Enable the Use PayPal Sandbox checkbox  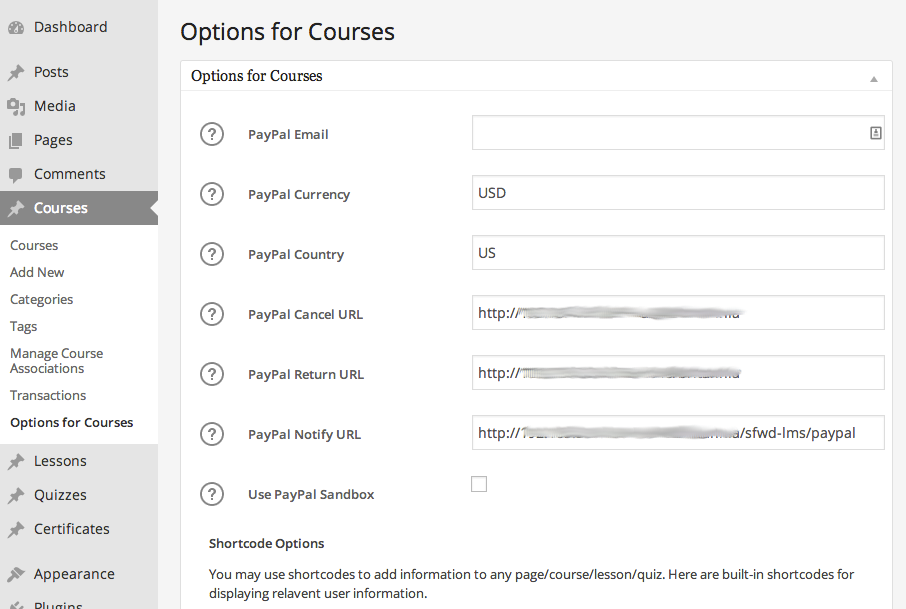click(479, 485)
